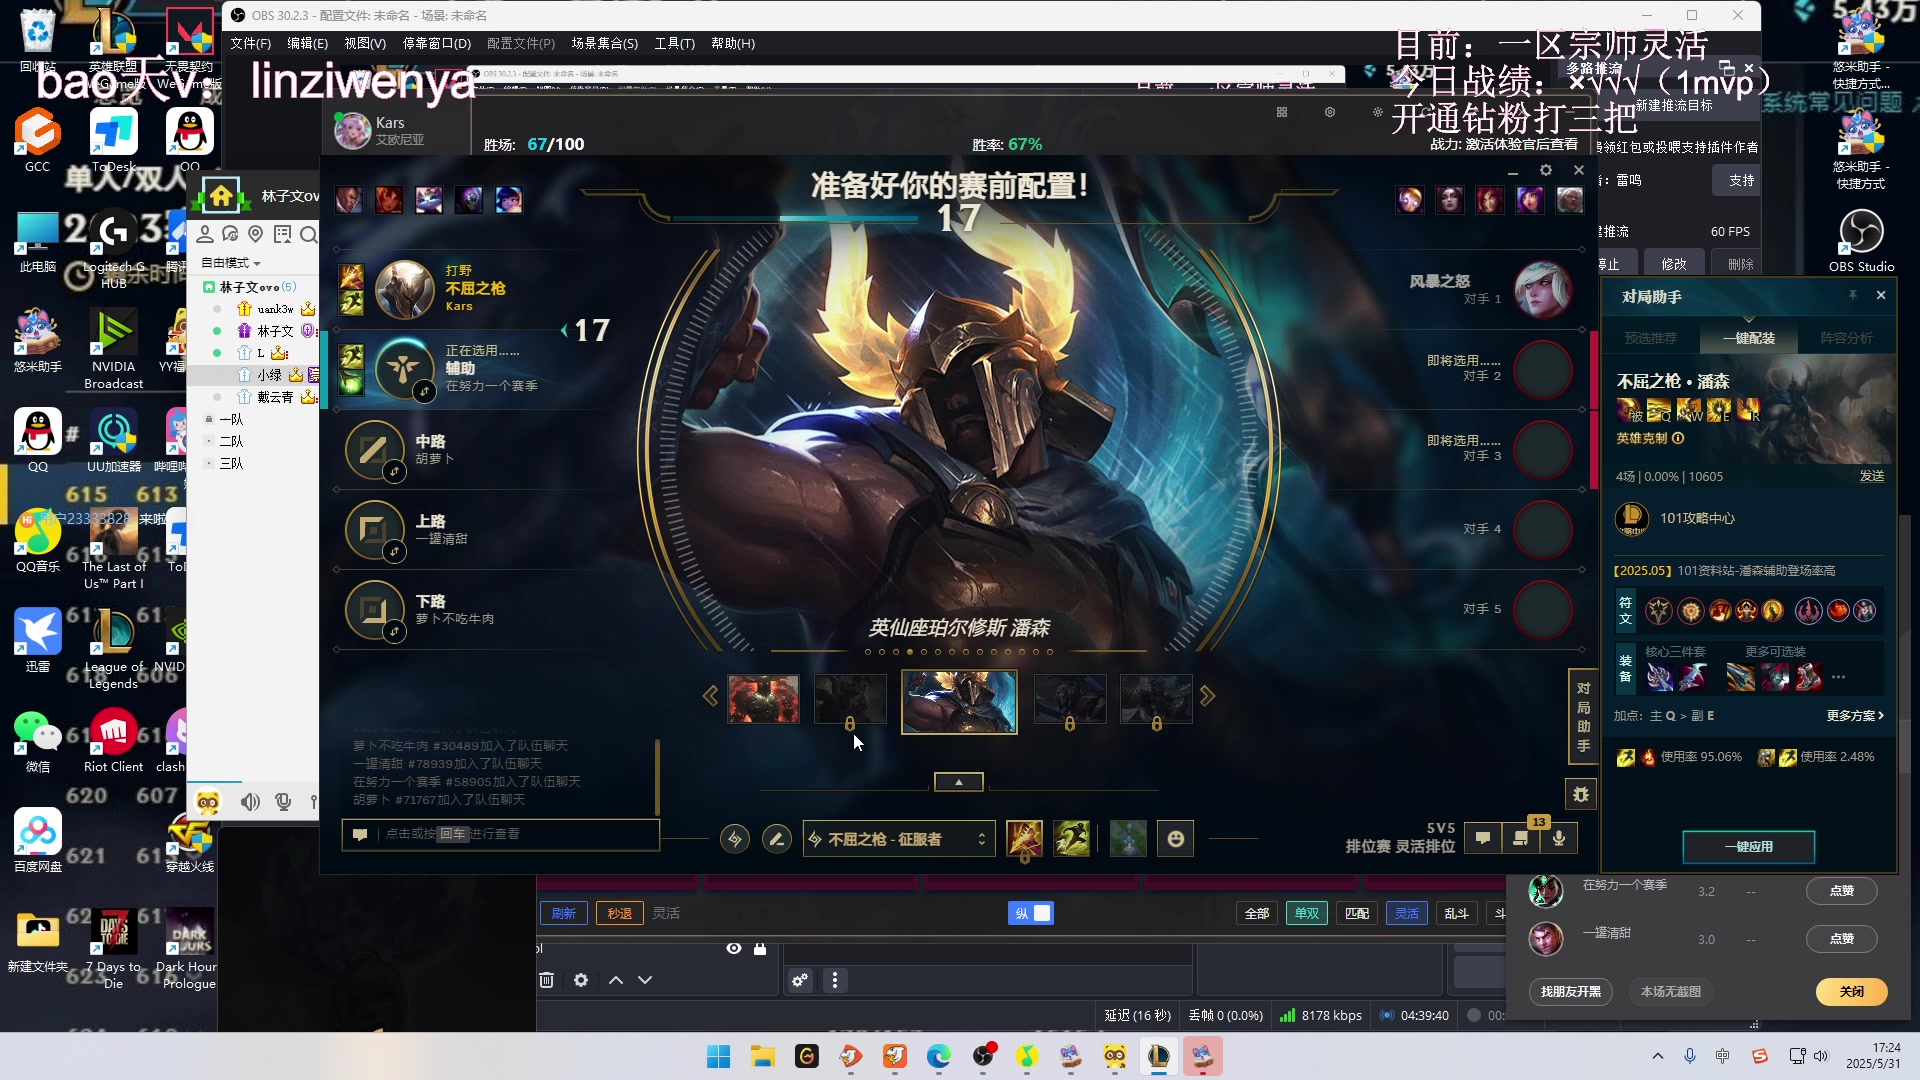Open Windows Start menu

(x=718, y=1056)
